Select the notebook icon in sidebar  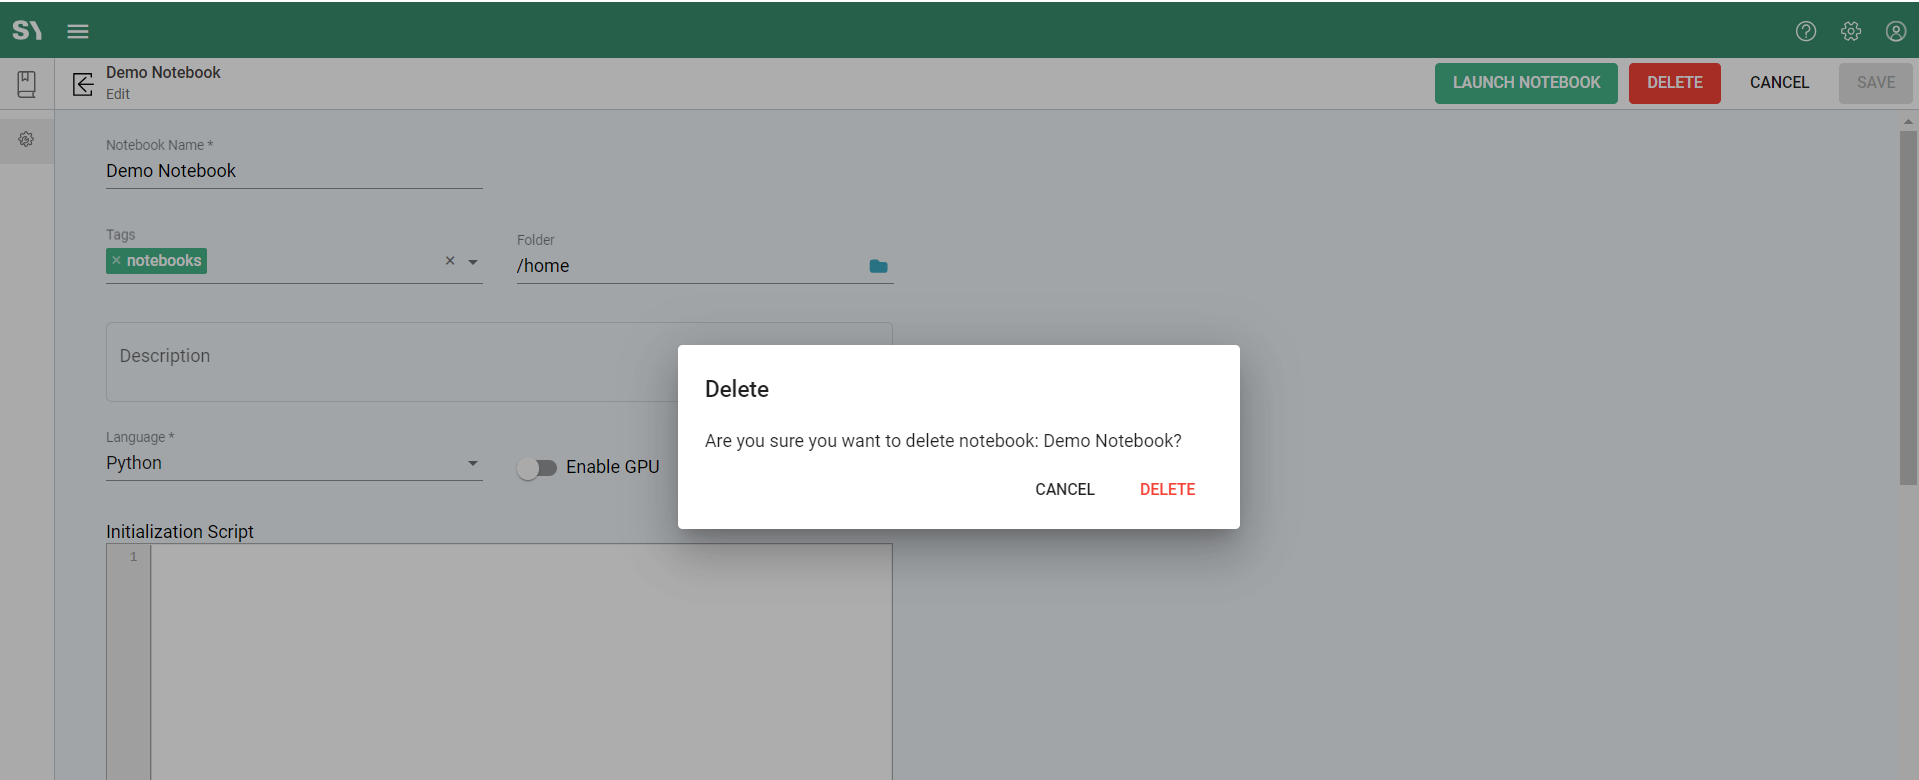(x=27, y=84)
